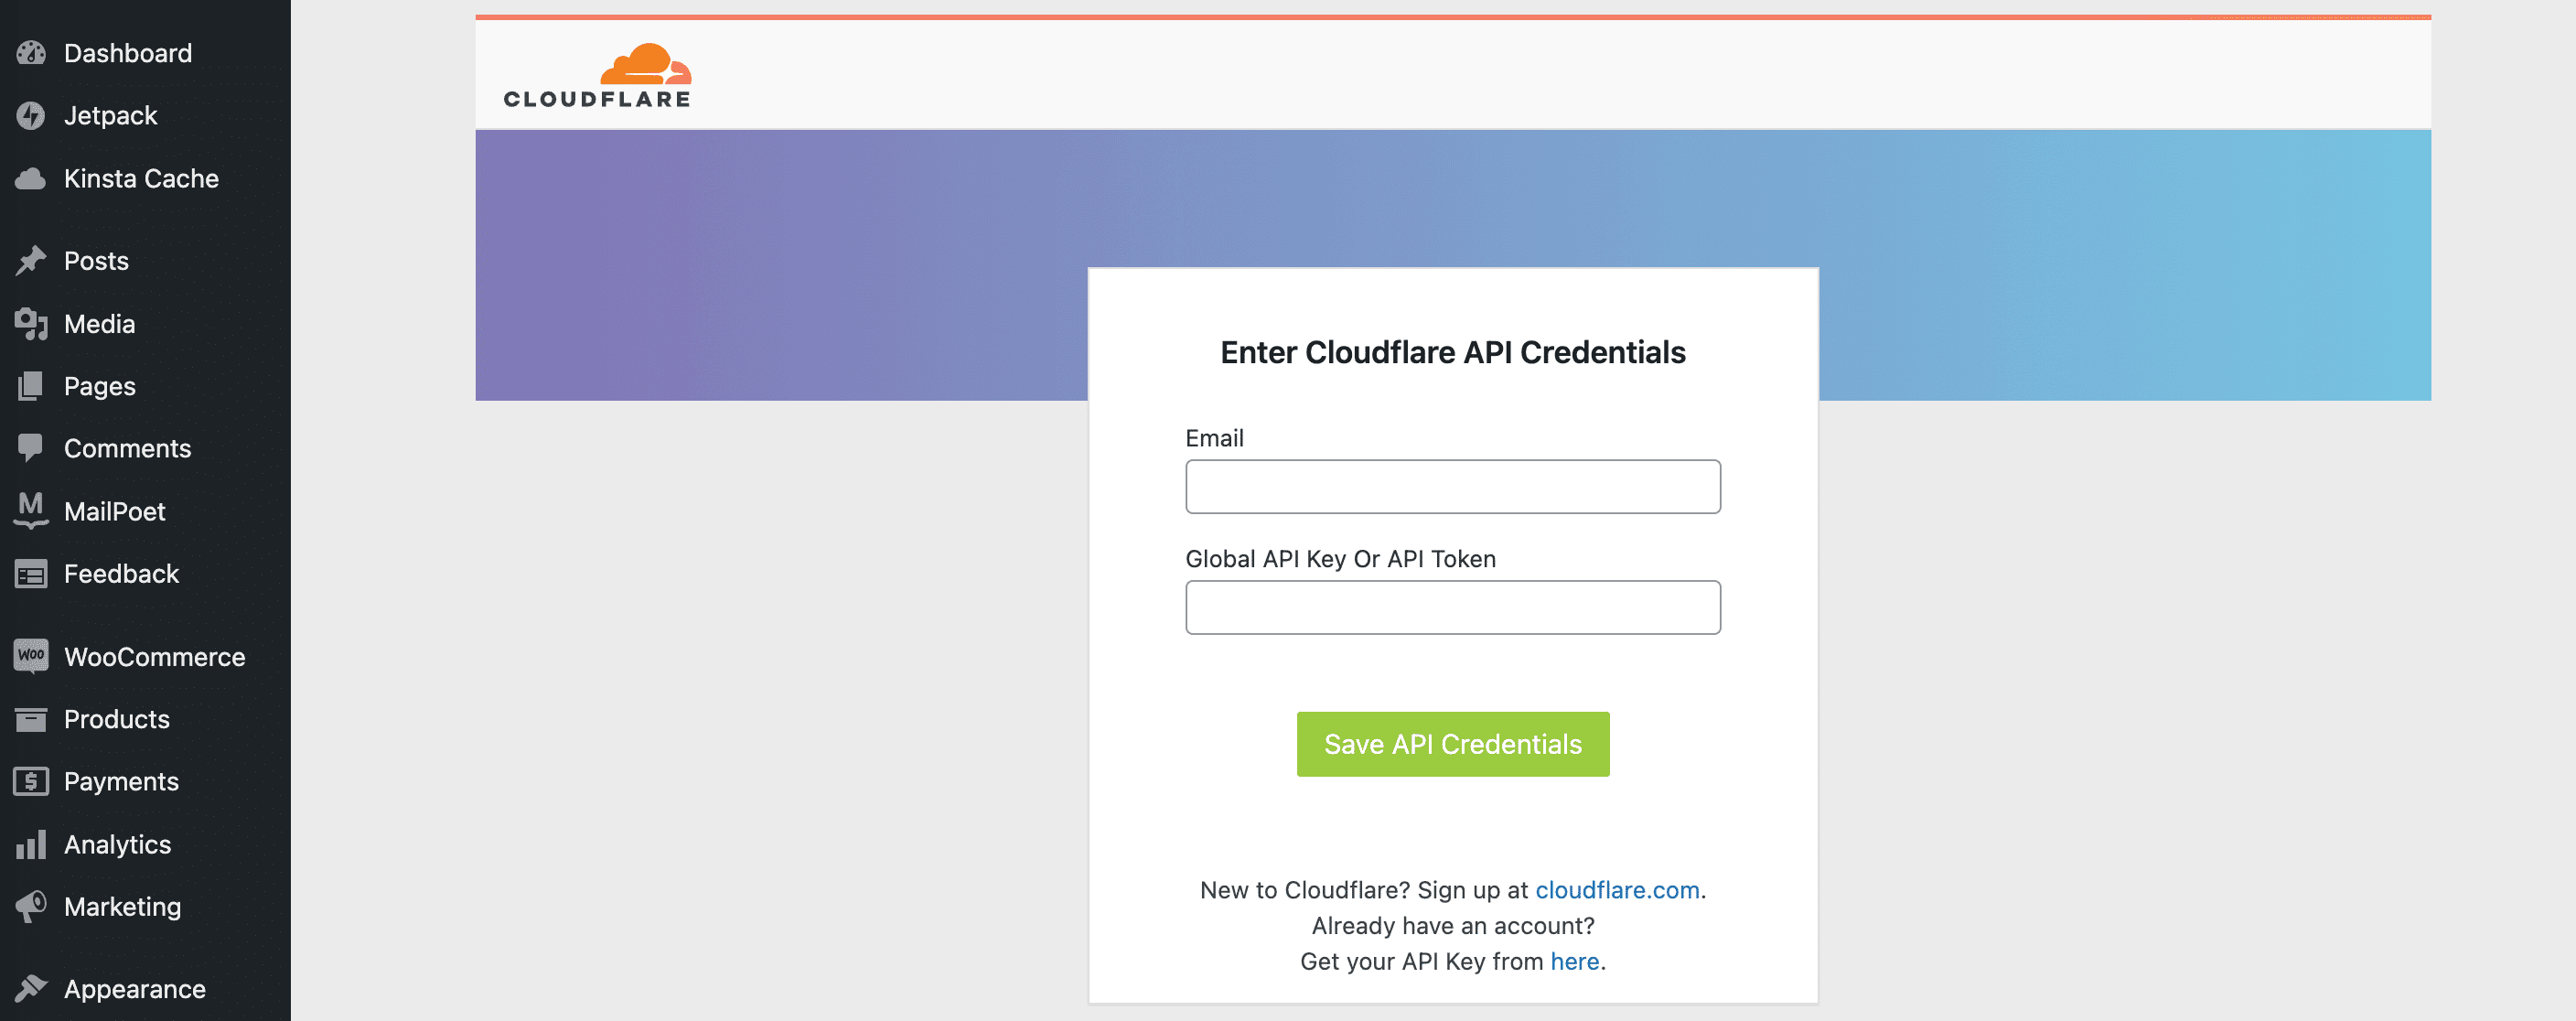
Task: Click the API Key retrieval link here
Action: click(x=1571, y=961)
